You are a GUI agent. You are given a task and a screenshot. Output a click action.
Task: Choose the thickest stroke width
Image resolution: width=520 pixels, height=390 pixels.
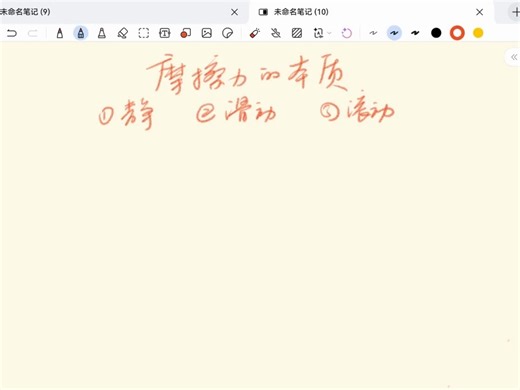415,33
